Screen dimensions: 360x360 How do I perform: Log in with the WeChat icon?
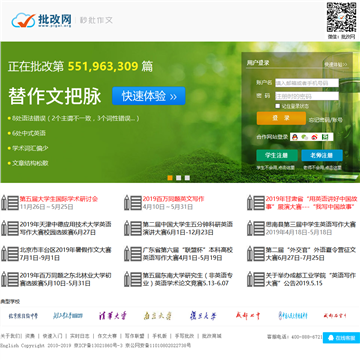click(305, 137)
